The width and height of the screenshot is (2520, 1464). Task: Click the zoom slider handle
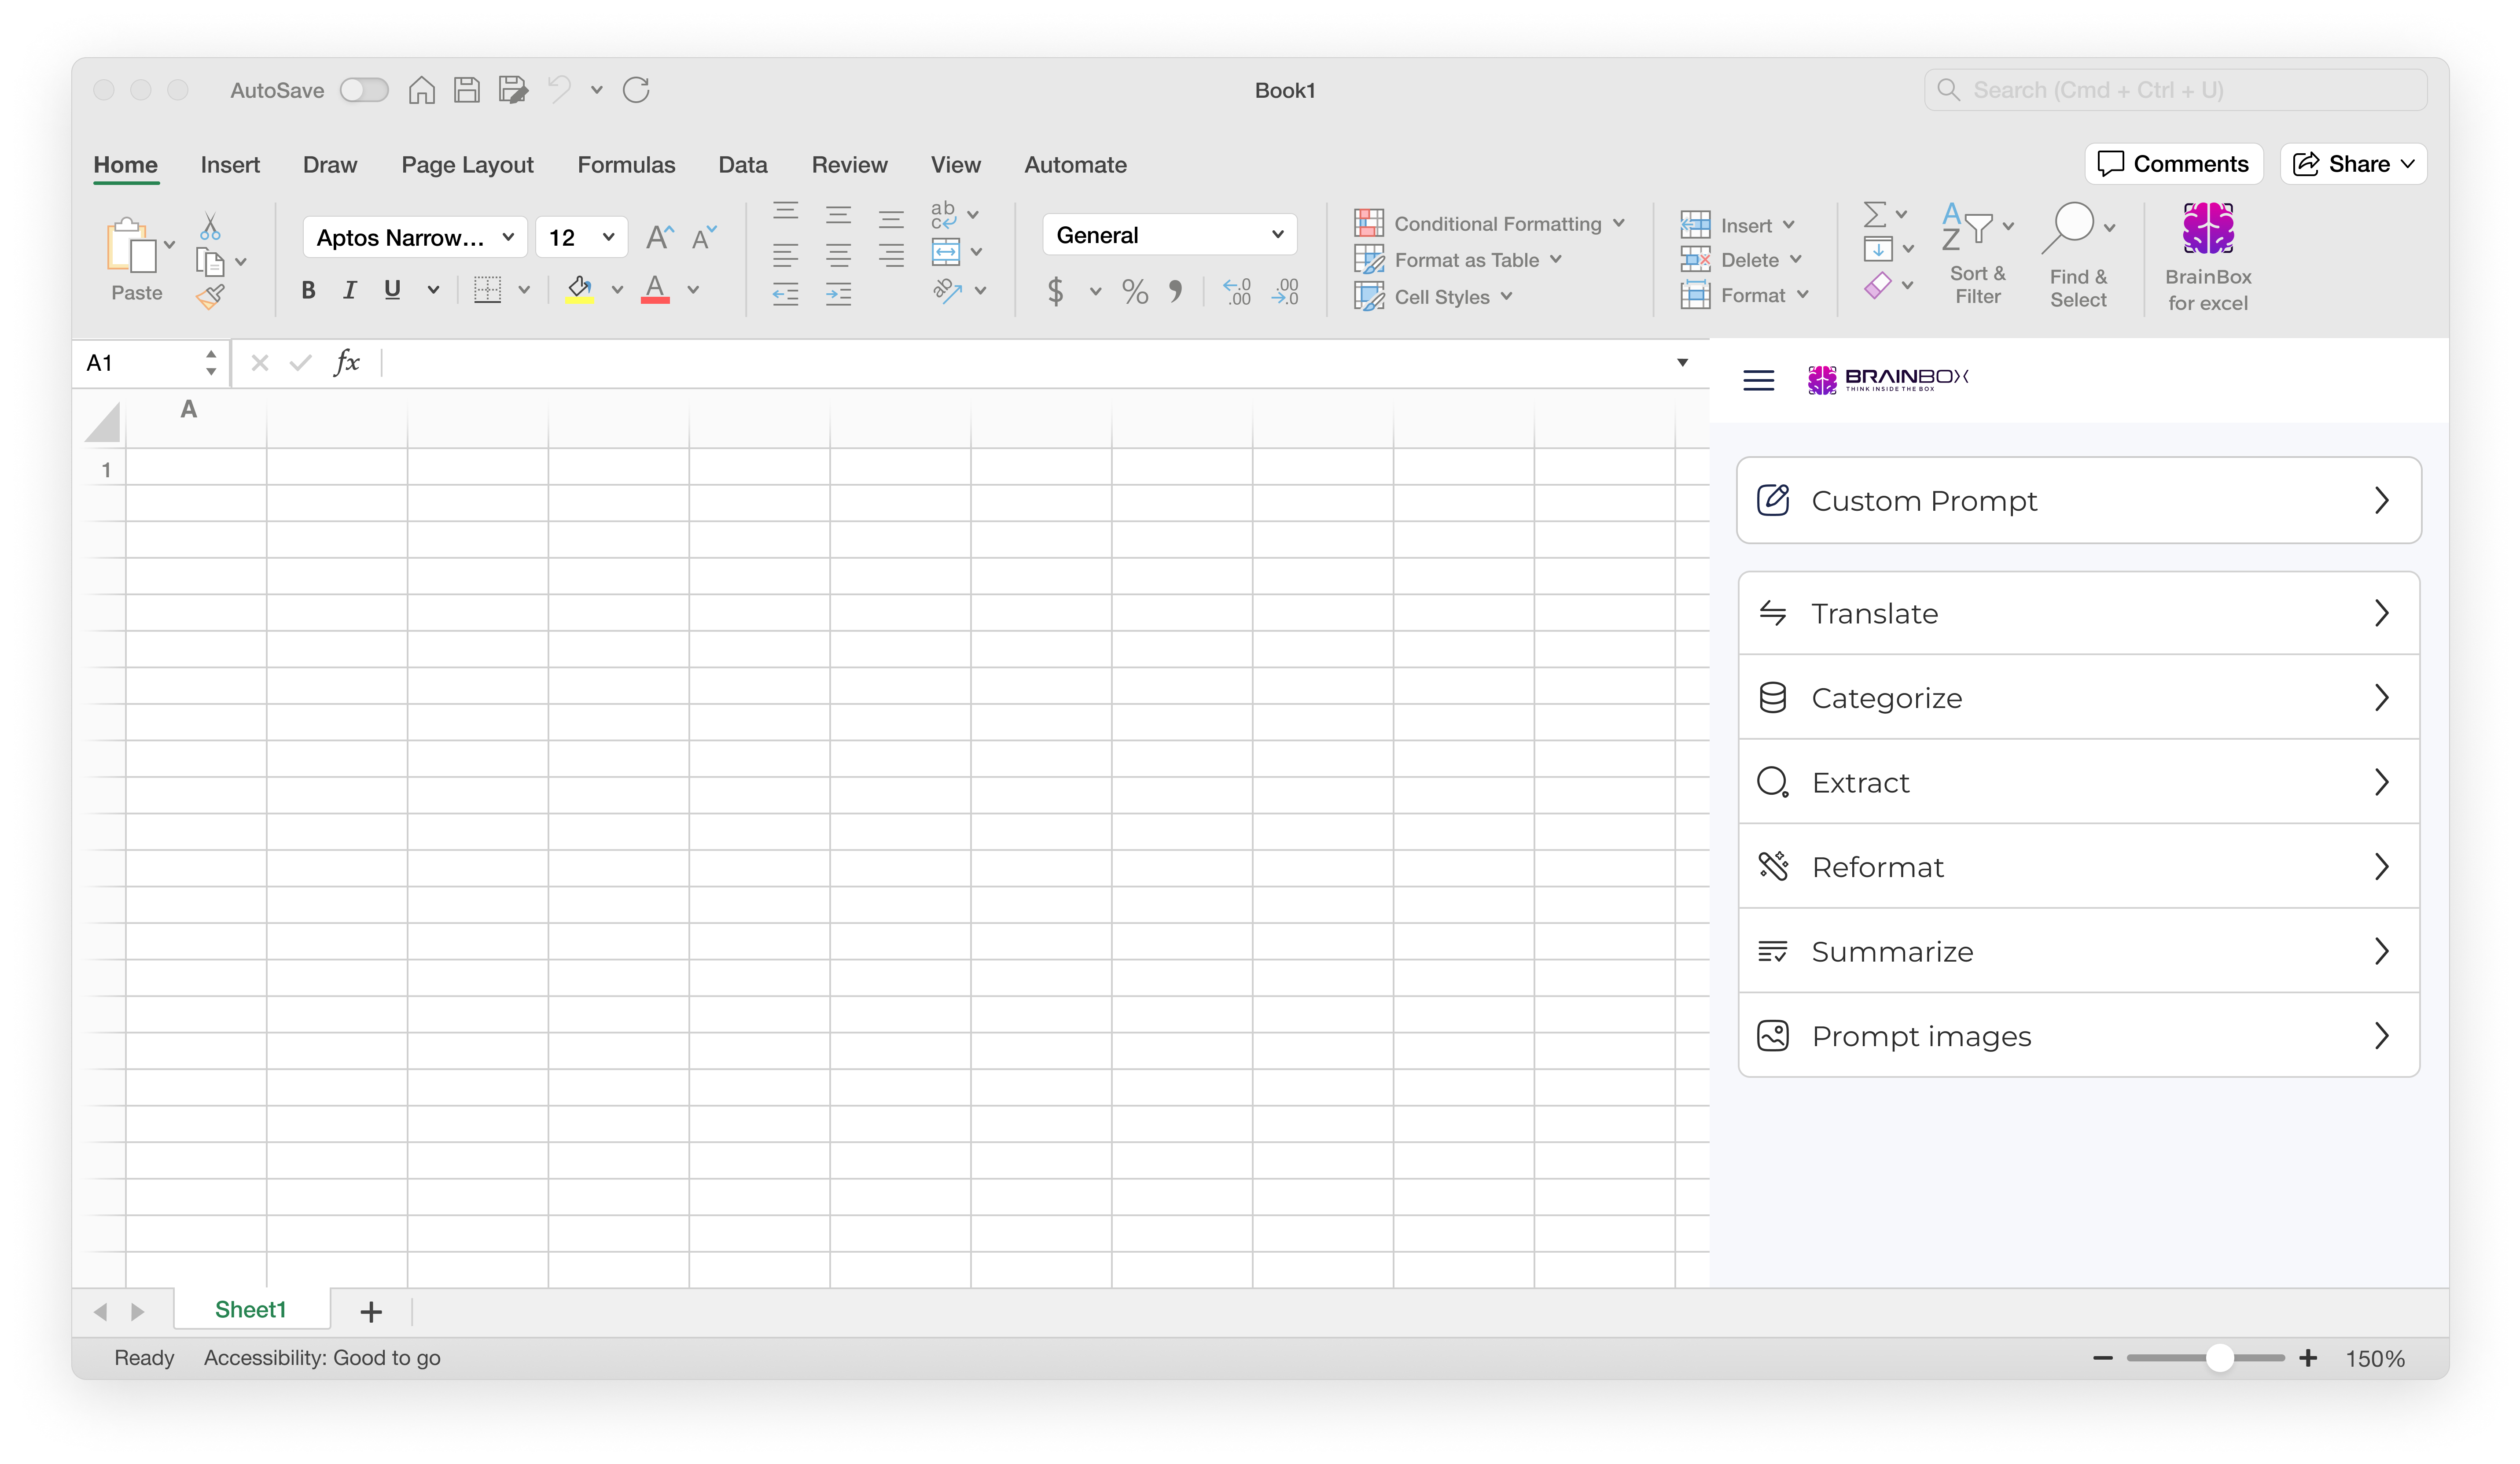click(x=2219, y=1357)
